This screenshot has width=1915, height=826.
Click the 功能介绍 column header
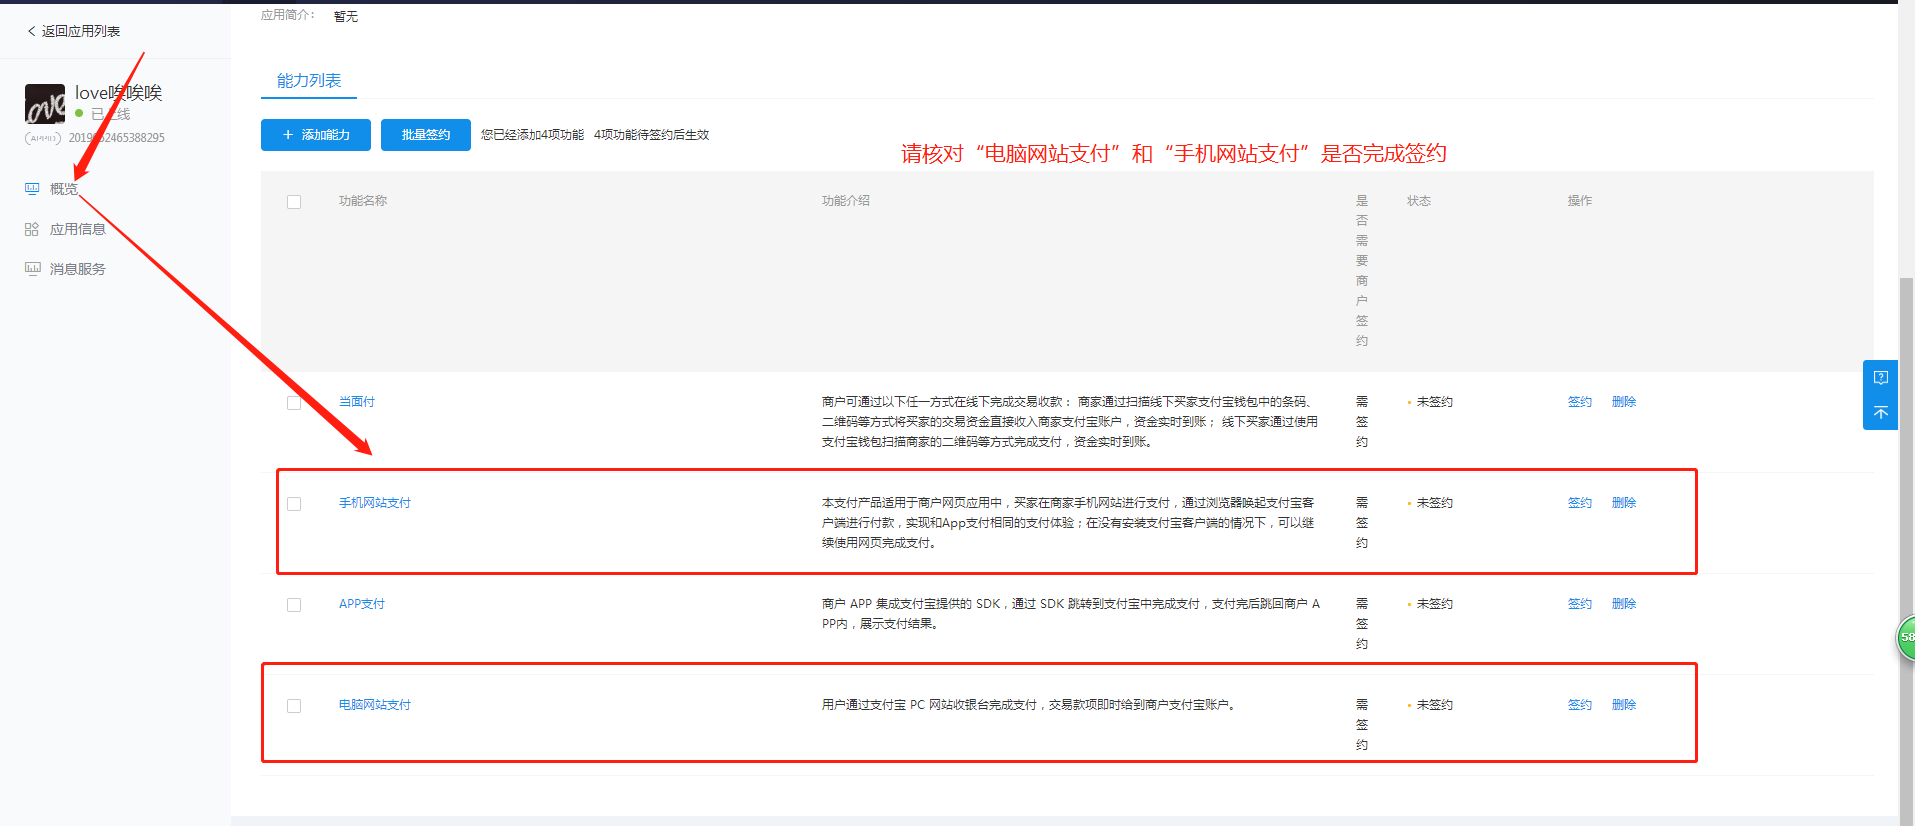tap(846, 201)
